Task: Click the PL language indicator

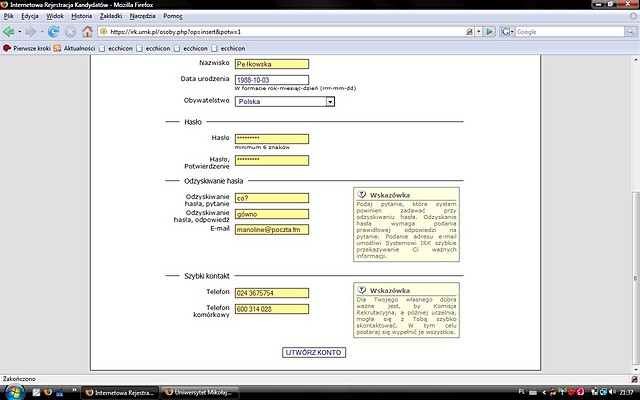Action: coord(522,392)
